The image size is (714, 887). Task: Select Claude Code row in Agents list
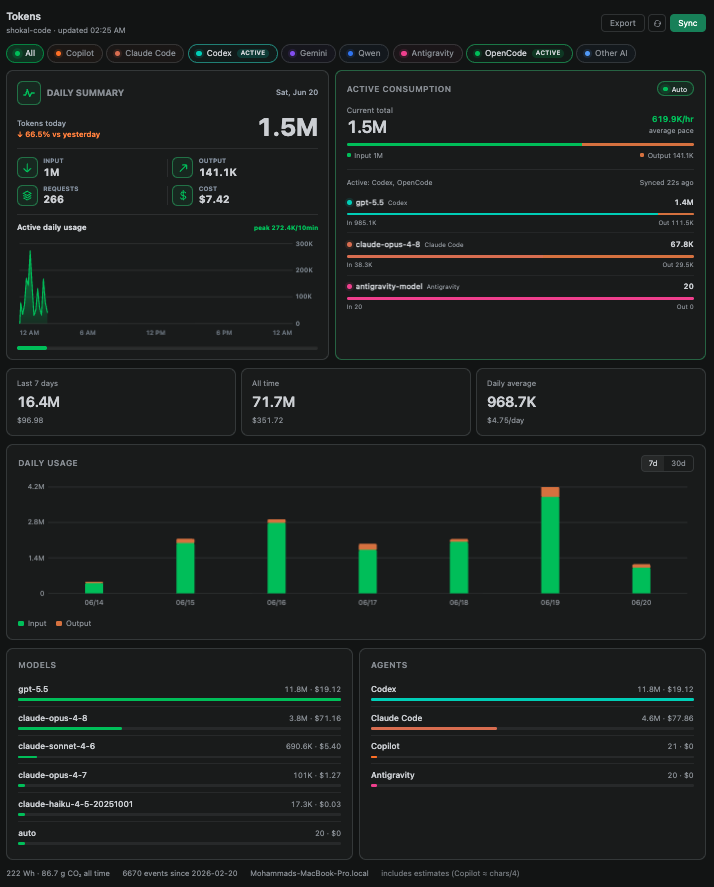tap(532, 721)
